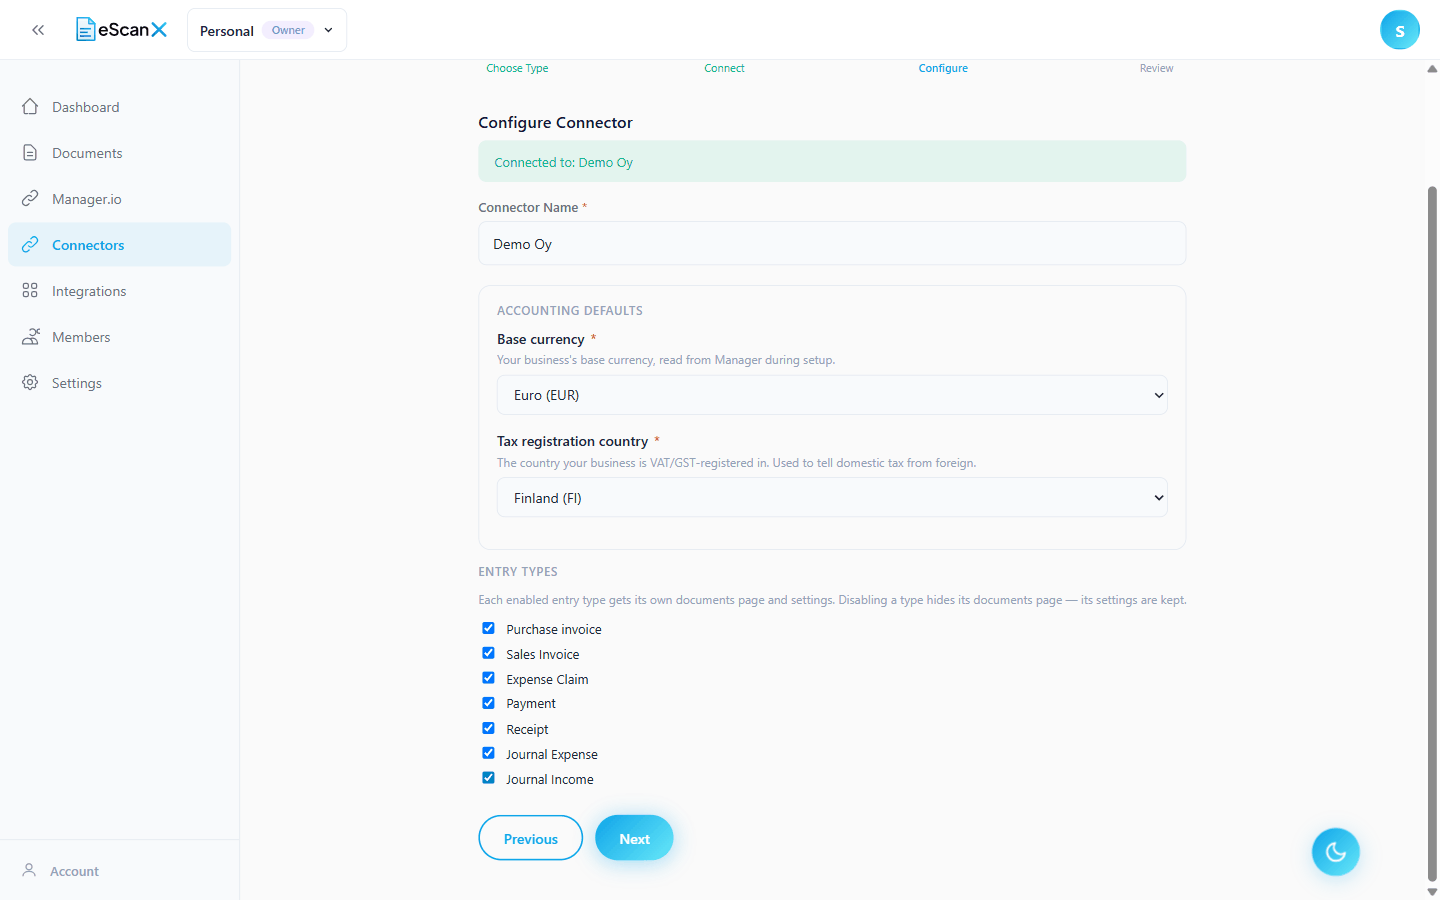Screen dimensions: 1440x900
Task: Click the scrollbar up arrow
Action: (x=1432, y=69)
